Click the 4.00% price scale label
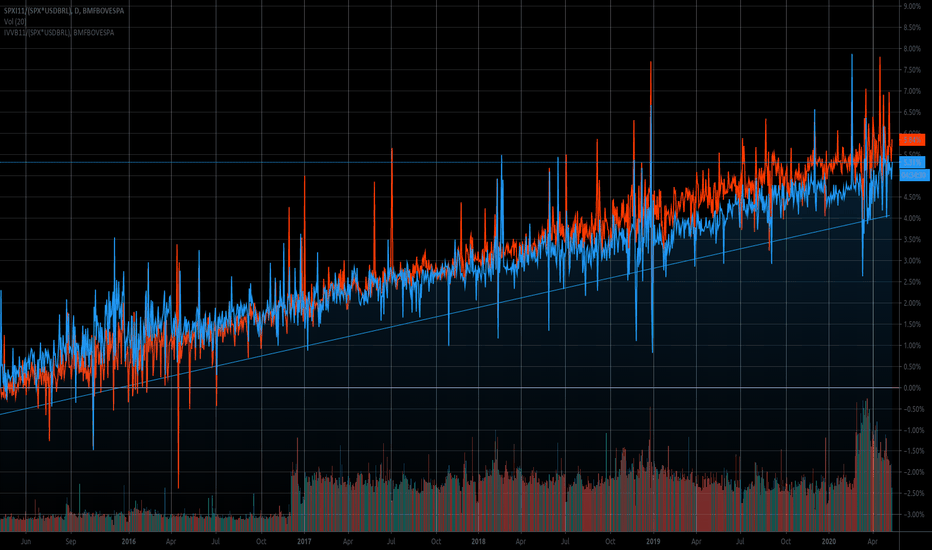The width and height of the screenshot is (932, 550). point(912,218)
